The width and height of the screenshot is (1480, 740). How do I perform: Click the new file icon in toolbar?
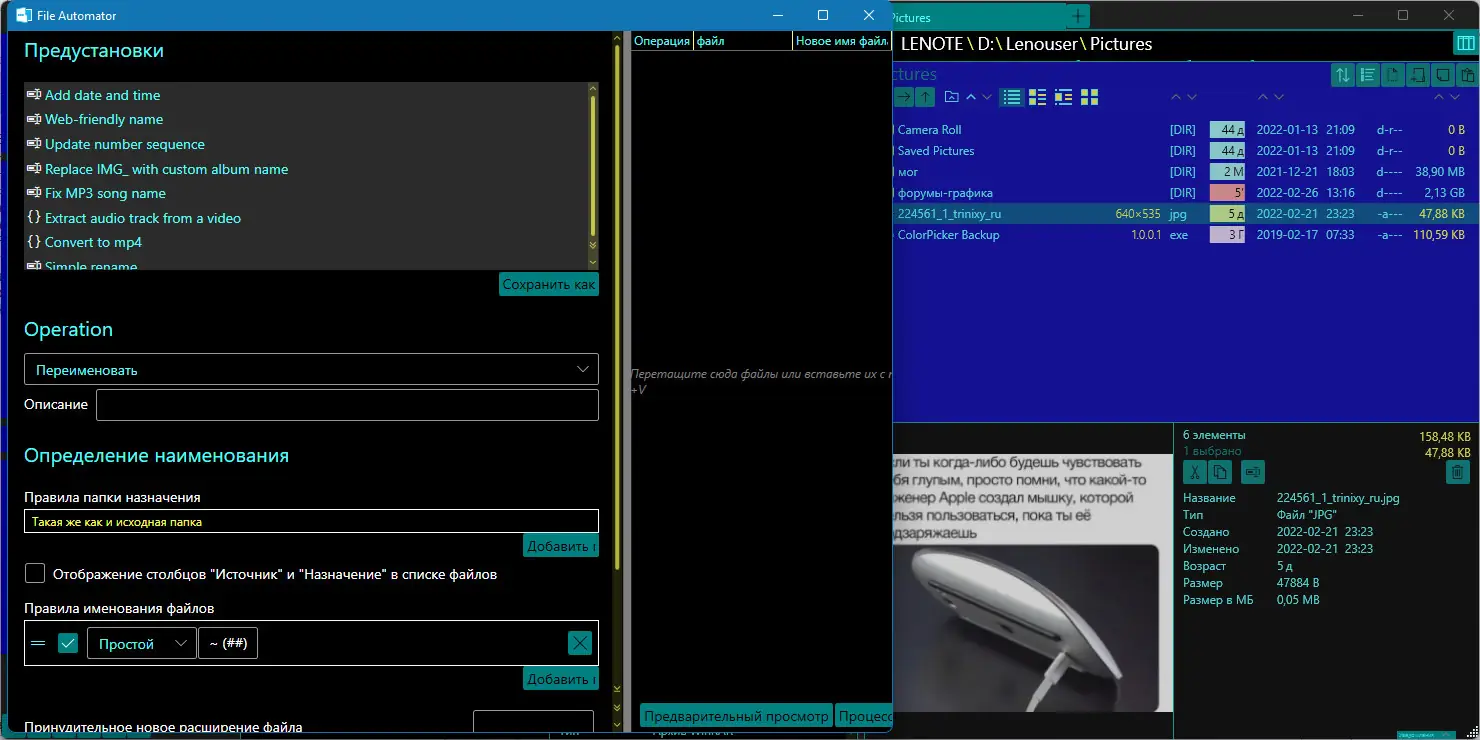click(x=1392, y=75)
